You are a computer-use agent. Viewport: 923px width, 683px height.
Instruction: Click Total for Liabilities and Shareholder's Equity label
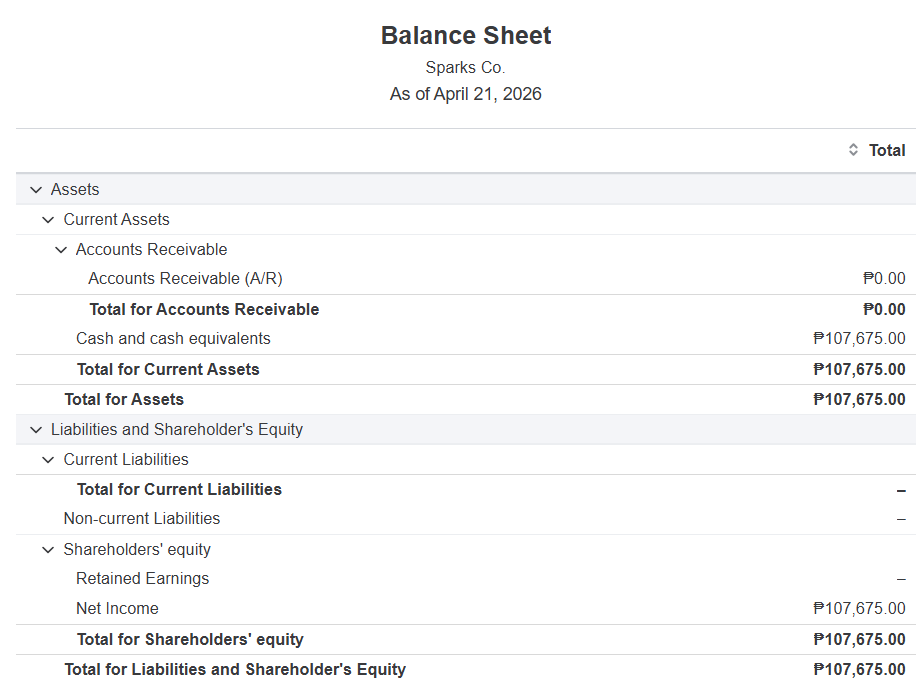[x=235, y=670]
